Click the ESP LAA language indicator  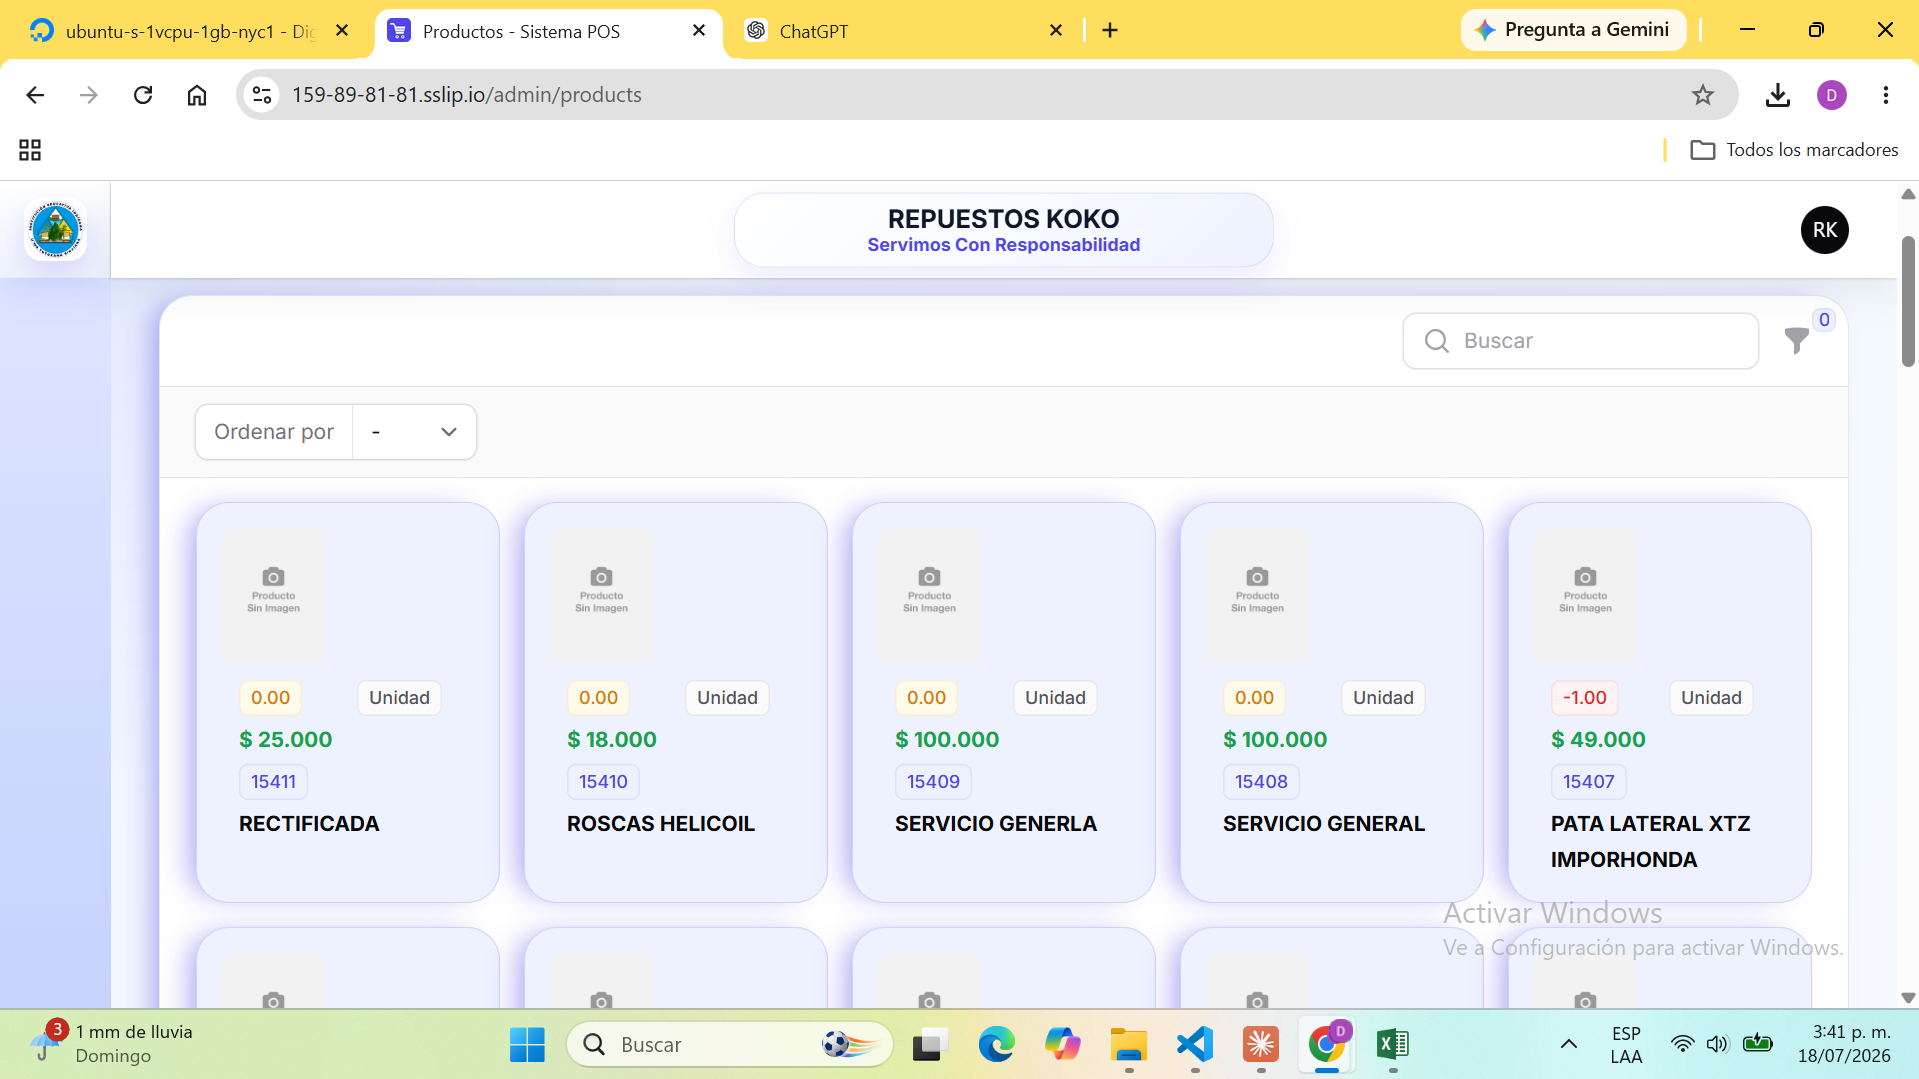click(1626, 1045)
